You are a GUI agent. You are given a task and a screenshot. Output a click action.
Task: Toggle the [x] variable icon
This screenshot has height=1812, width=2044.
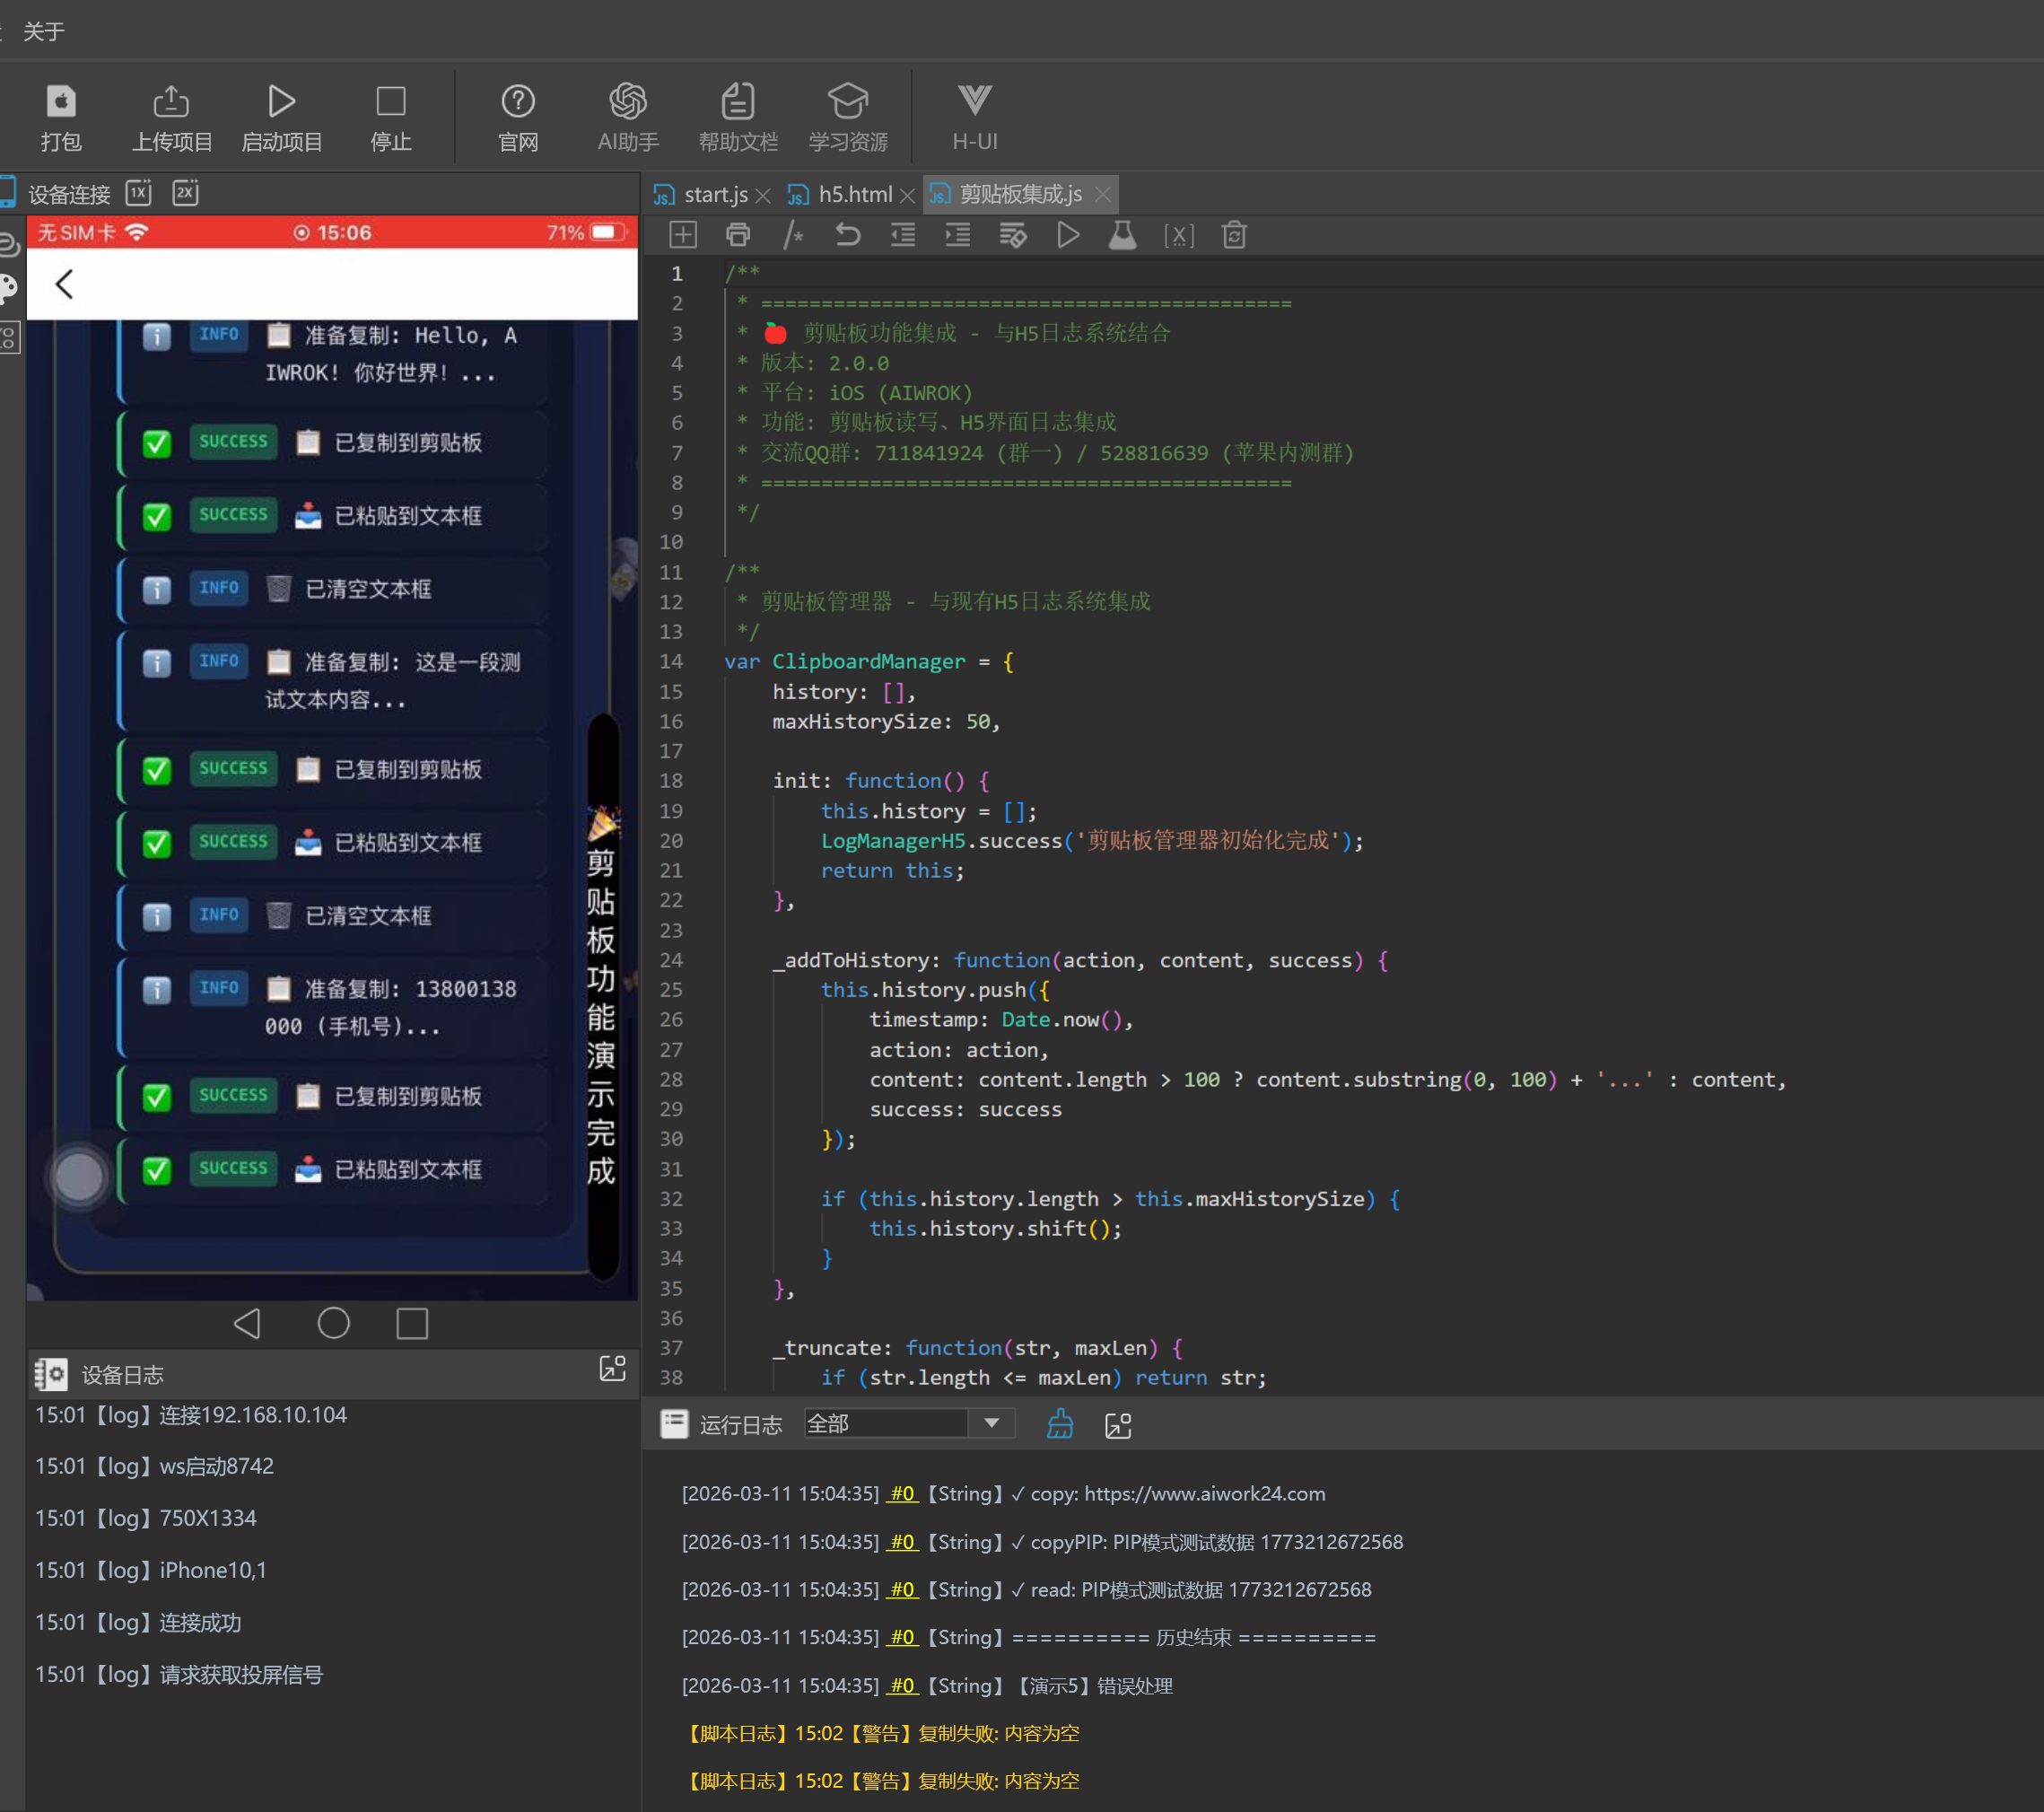[x=1178, y=235]
